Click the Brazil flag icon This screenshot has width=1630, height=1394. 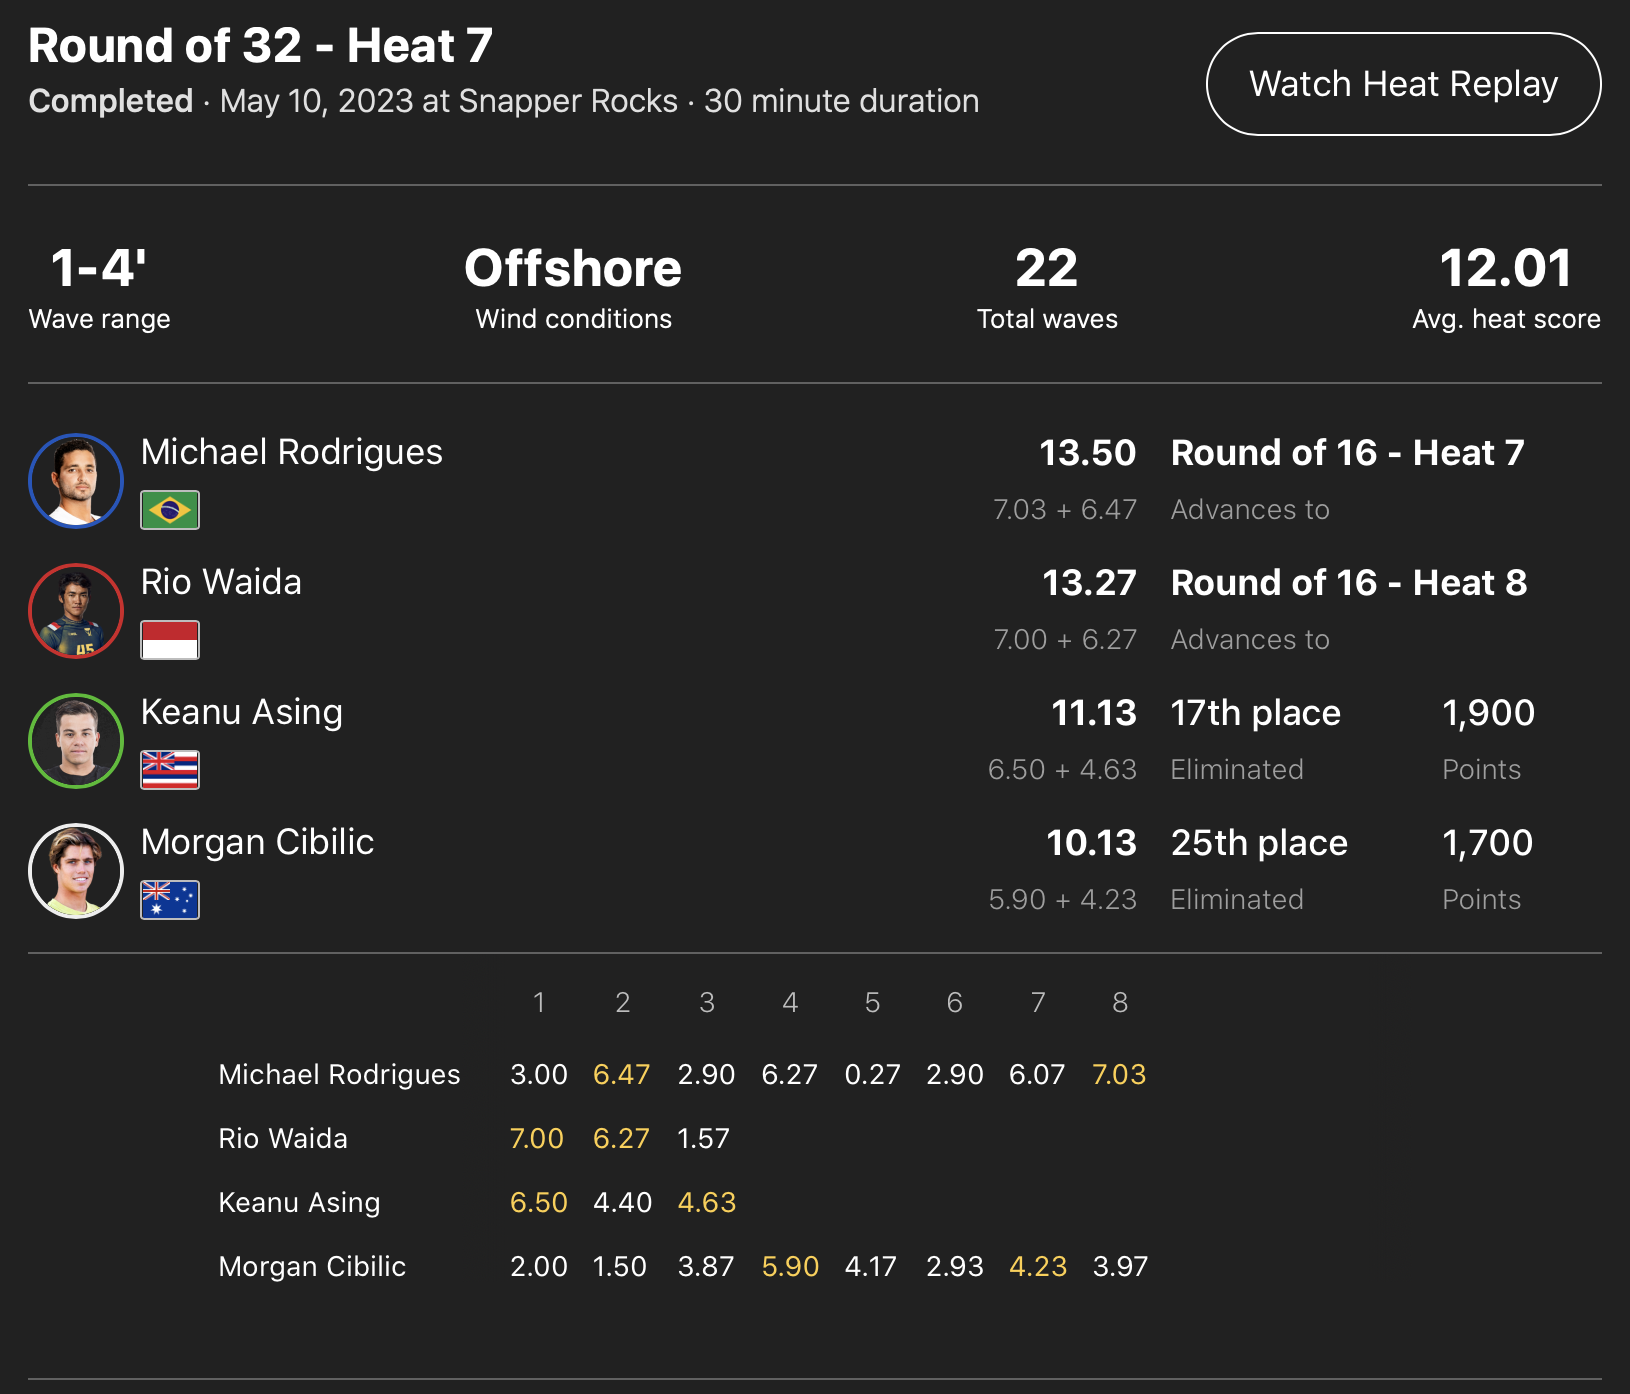(170, 510)
